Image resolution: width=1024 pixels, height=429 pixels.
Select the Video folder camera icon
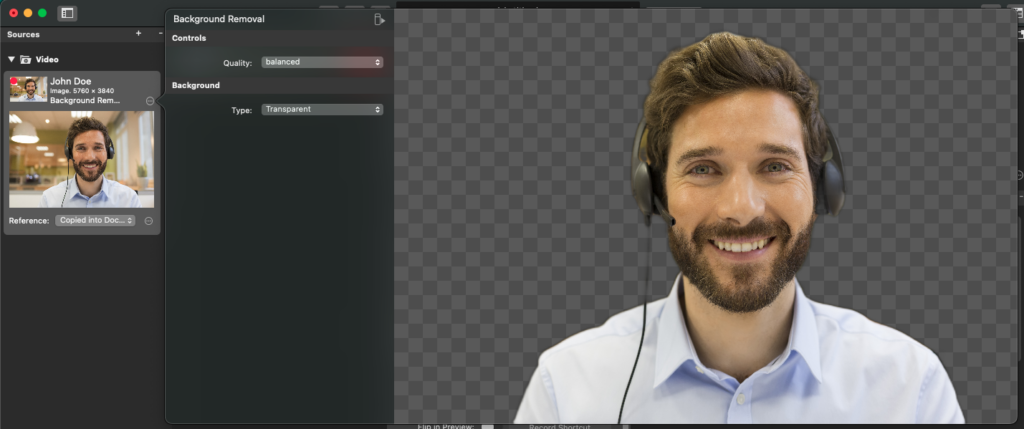tap(25, 59)
